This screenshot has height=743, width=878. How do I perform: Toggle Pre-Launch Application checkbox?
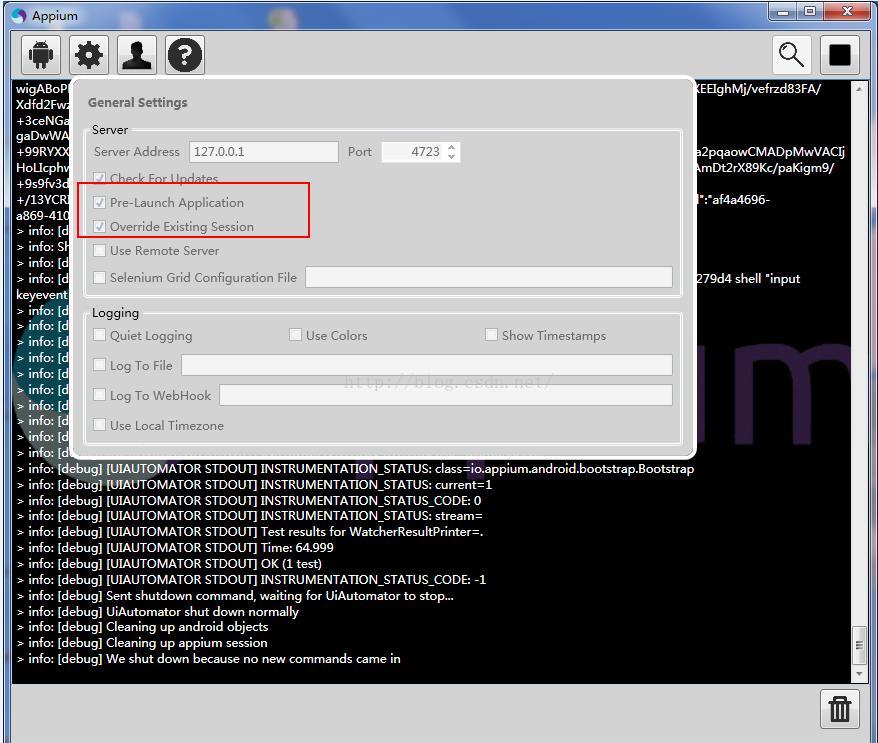[x=100, y=203]
